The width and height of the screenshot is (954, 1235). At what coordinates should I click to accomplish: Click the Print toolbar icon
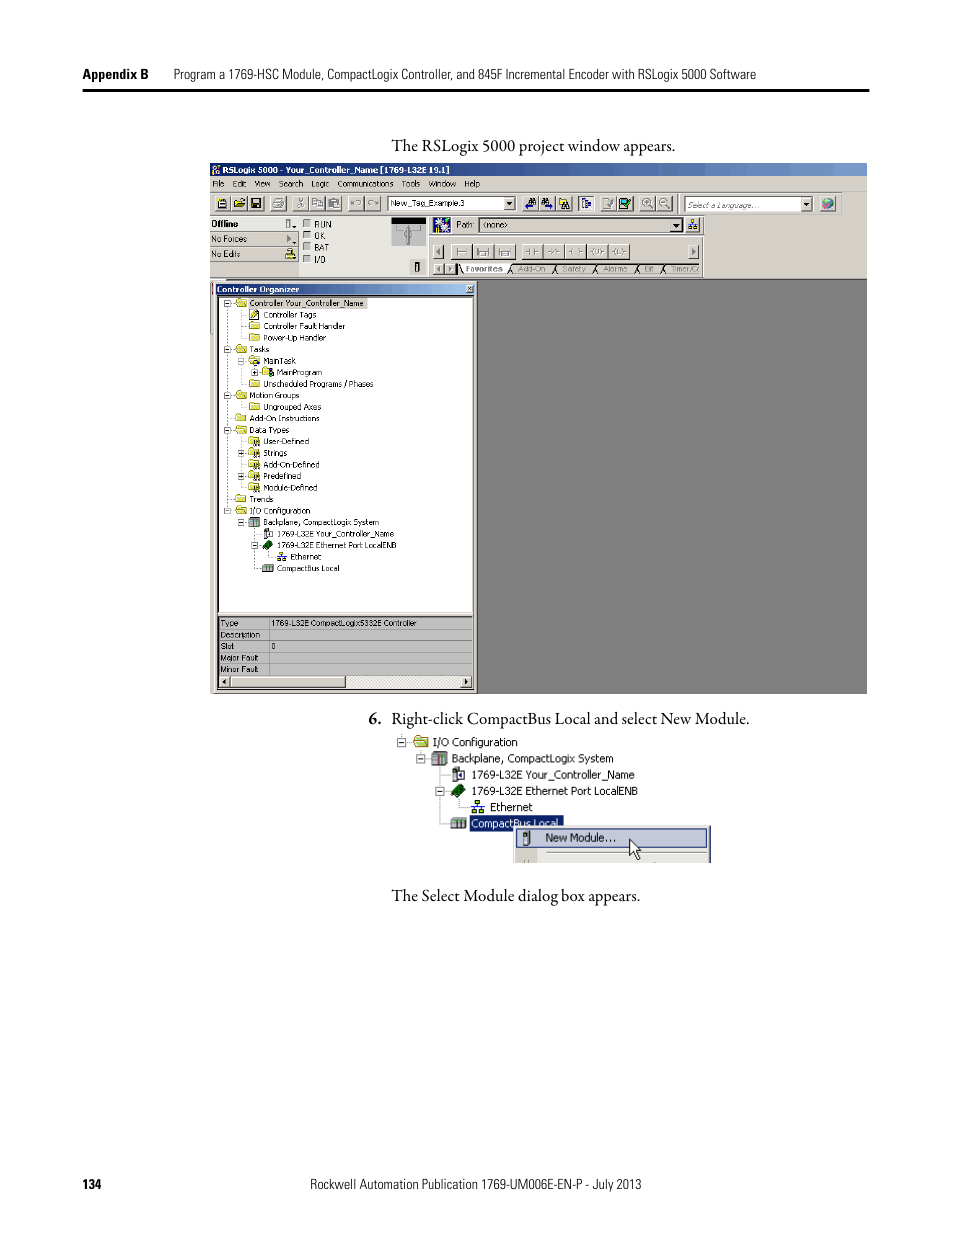[x=278, y=203]
